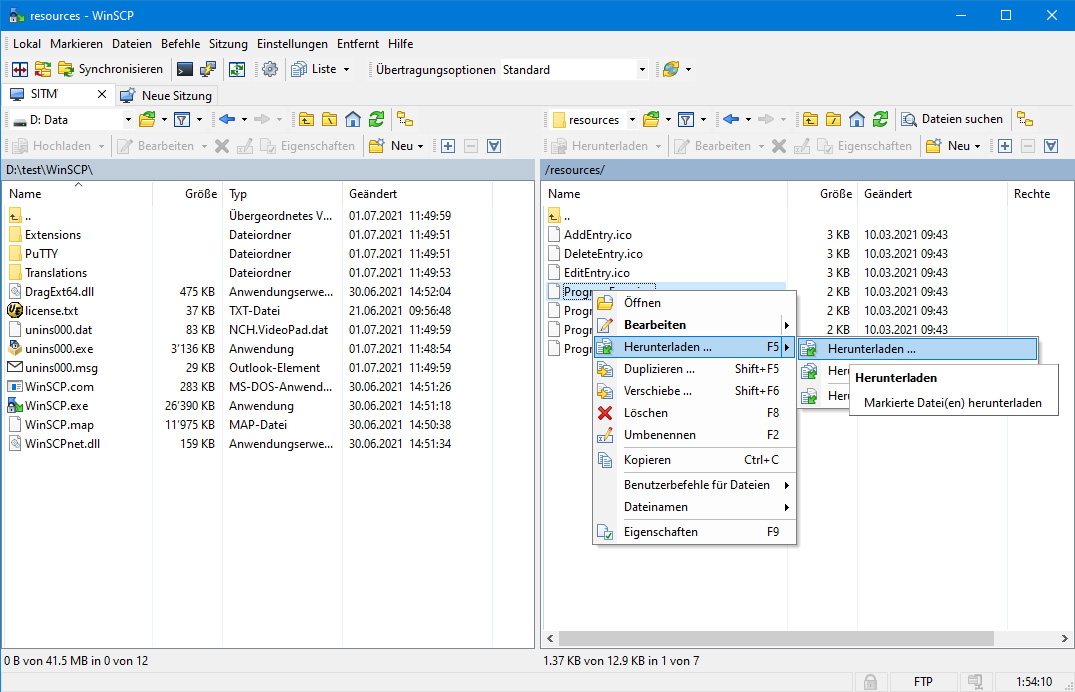The height and width of the screenshot is (692, 1075).
Task: Click open directory folder icon in remote panel
Action: pos(651,120)
